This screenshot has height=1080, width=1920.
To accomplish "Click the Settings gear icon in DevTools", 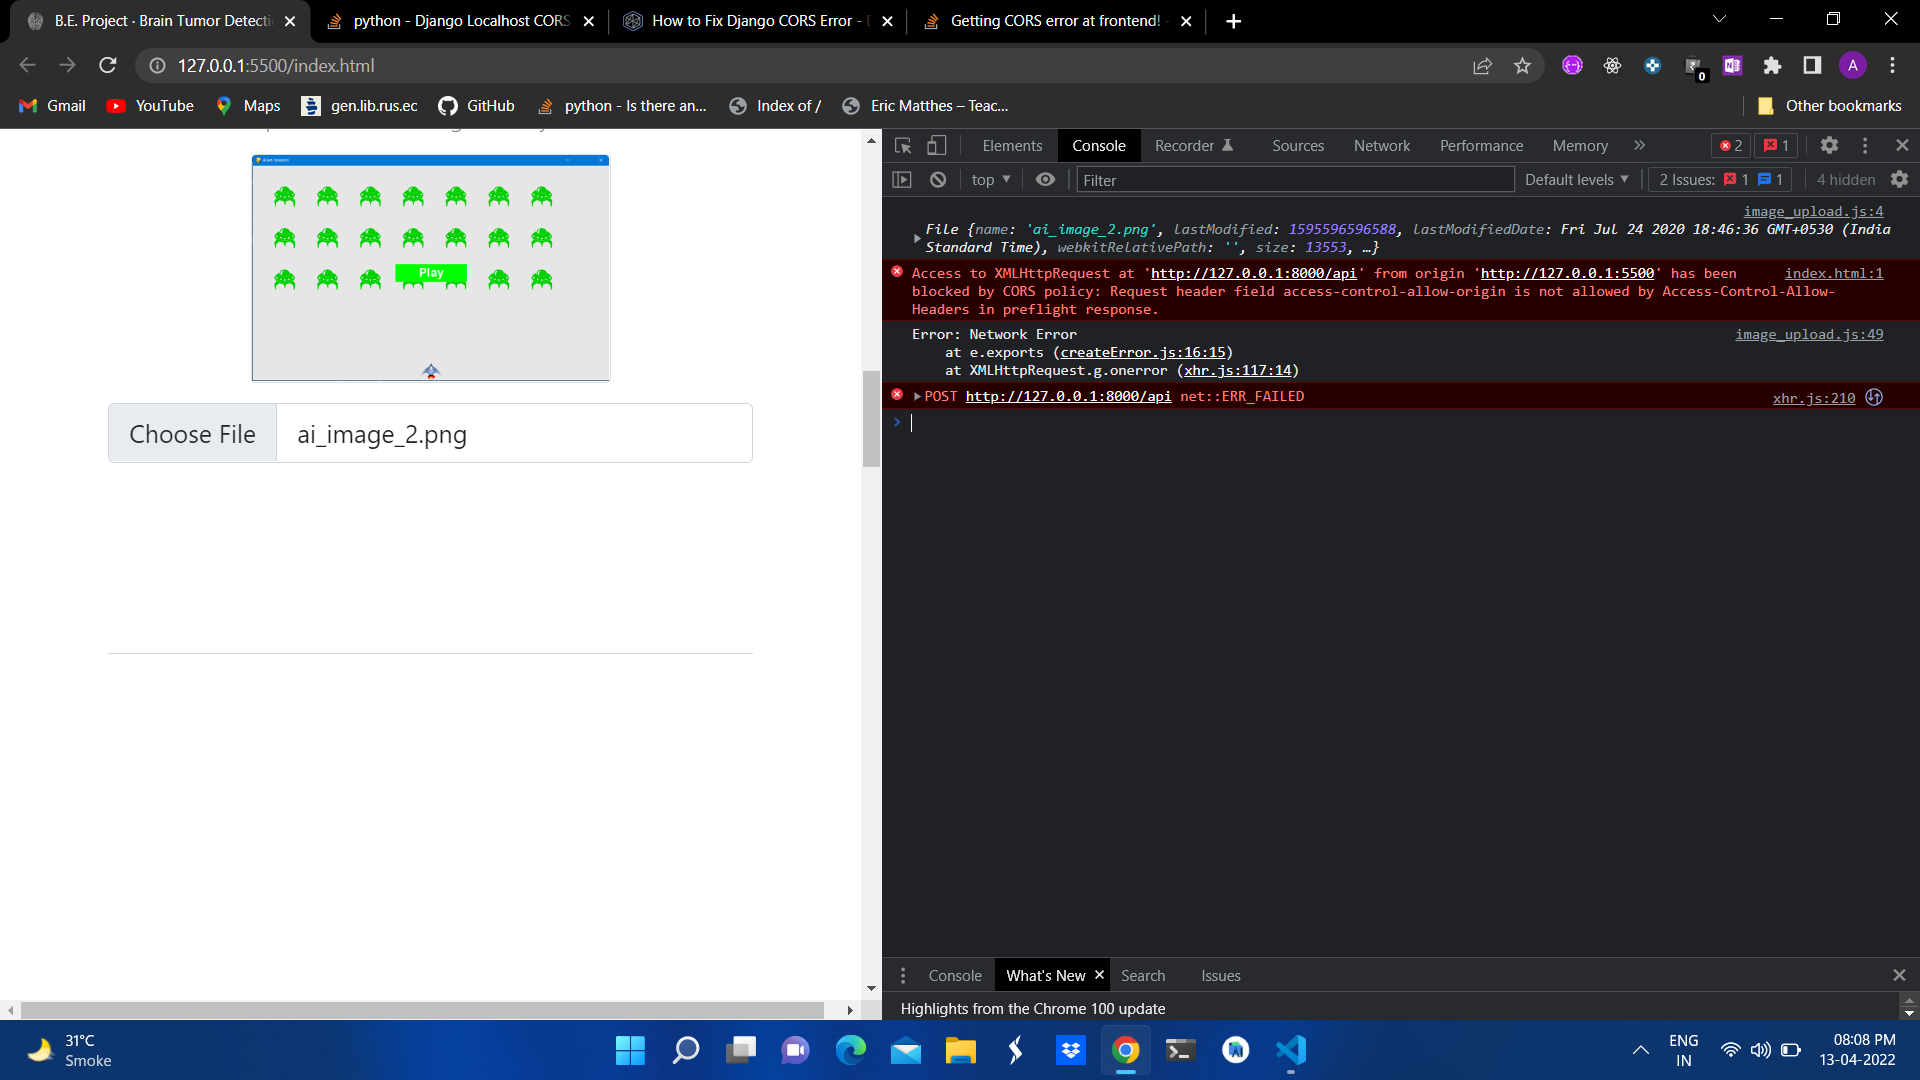I will [x=1830, y=145].
